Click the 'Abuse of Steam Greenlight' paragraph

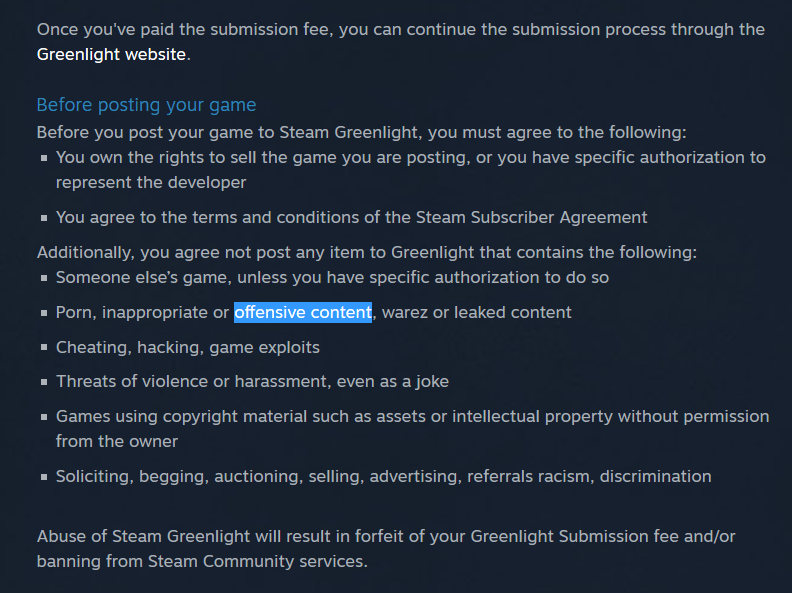385,536
